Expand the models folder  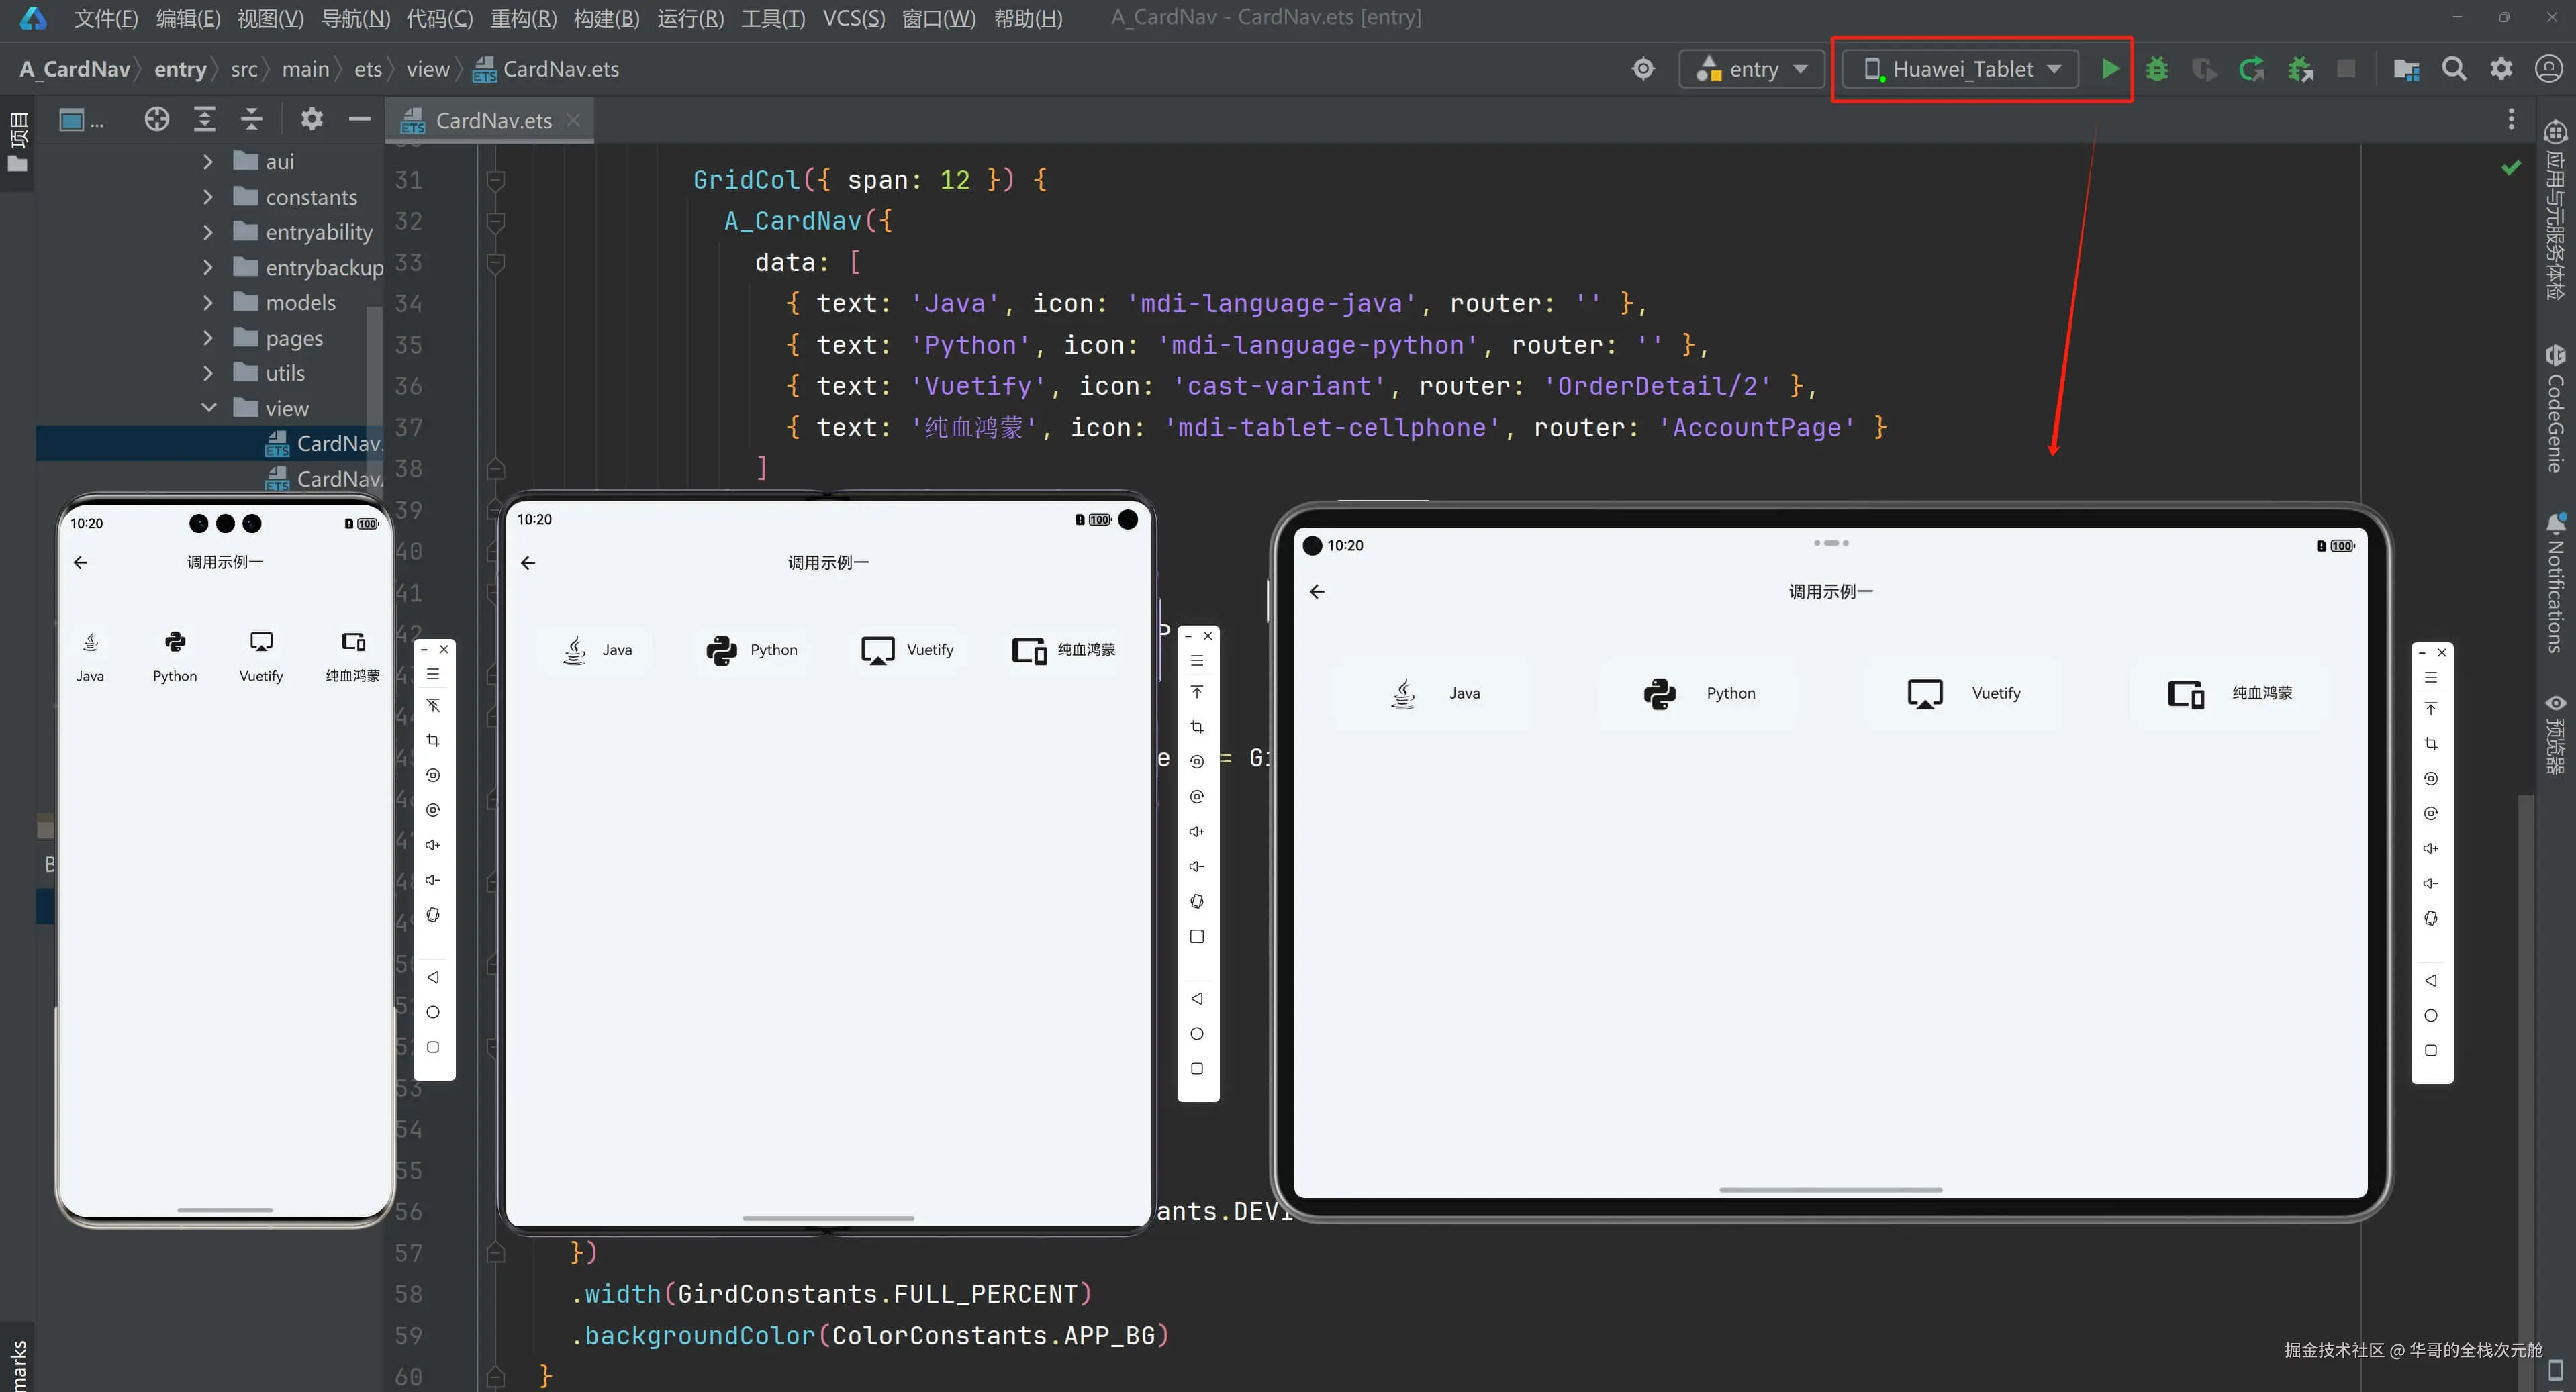(208, 303)
